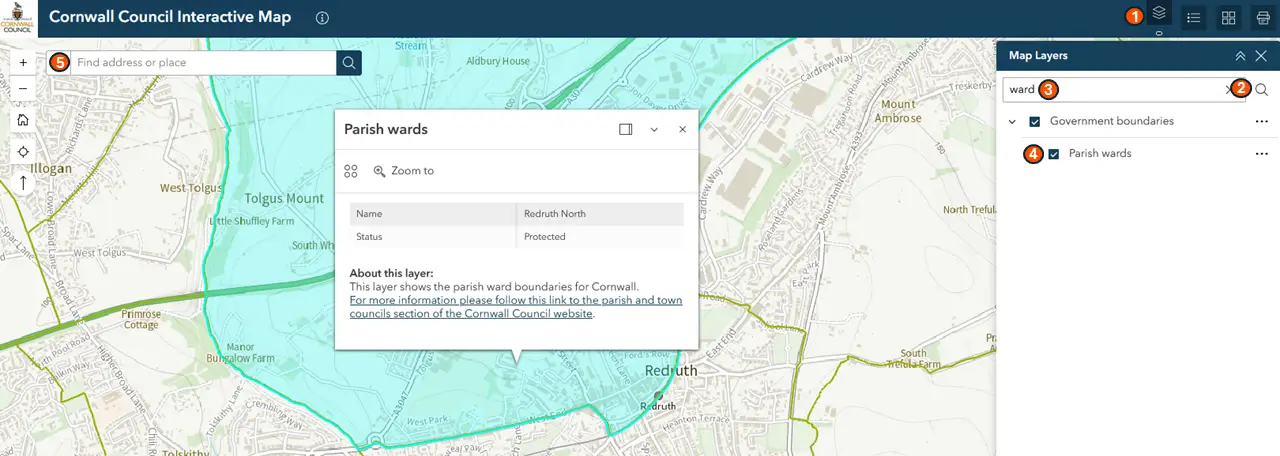The width and height of the screenshot is (1280, 456).
Task: Zoom out on the map
Action: [23, 88]
